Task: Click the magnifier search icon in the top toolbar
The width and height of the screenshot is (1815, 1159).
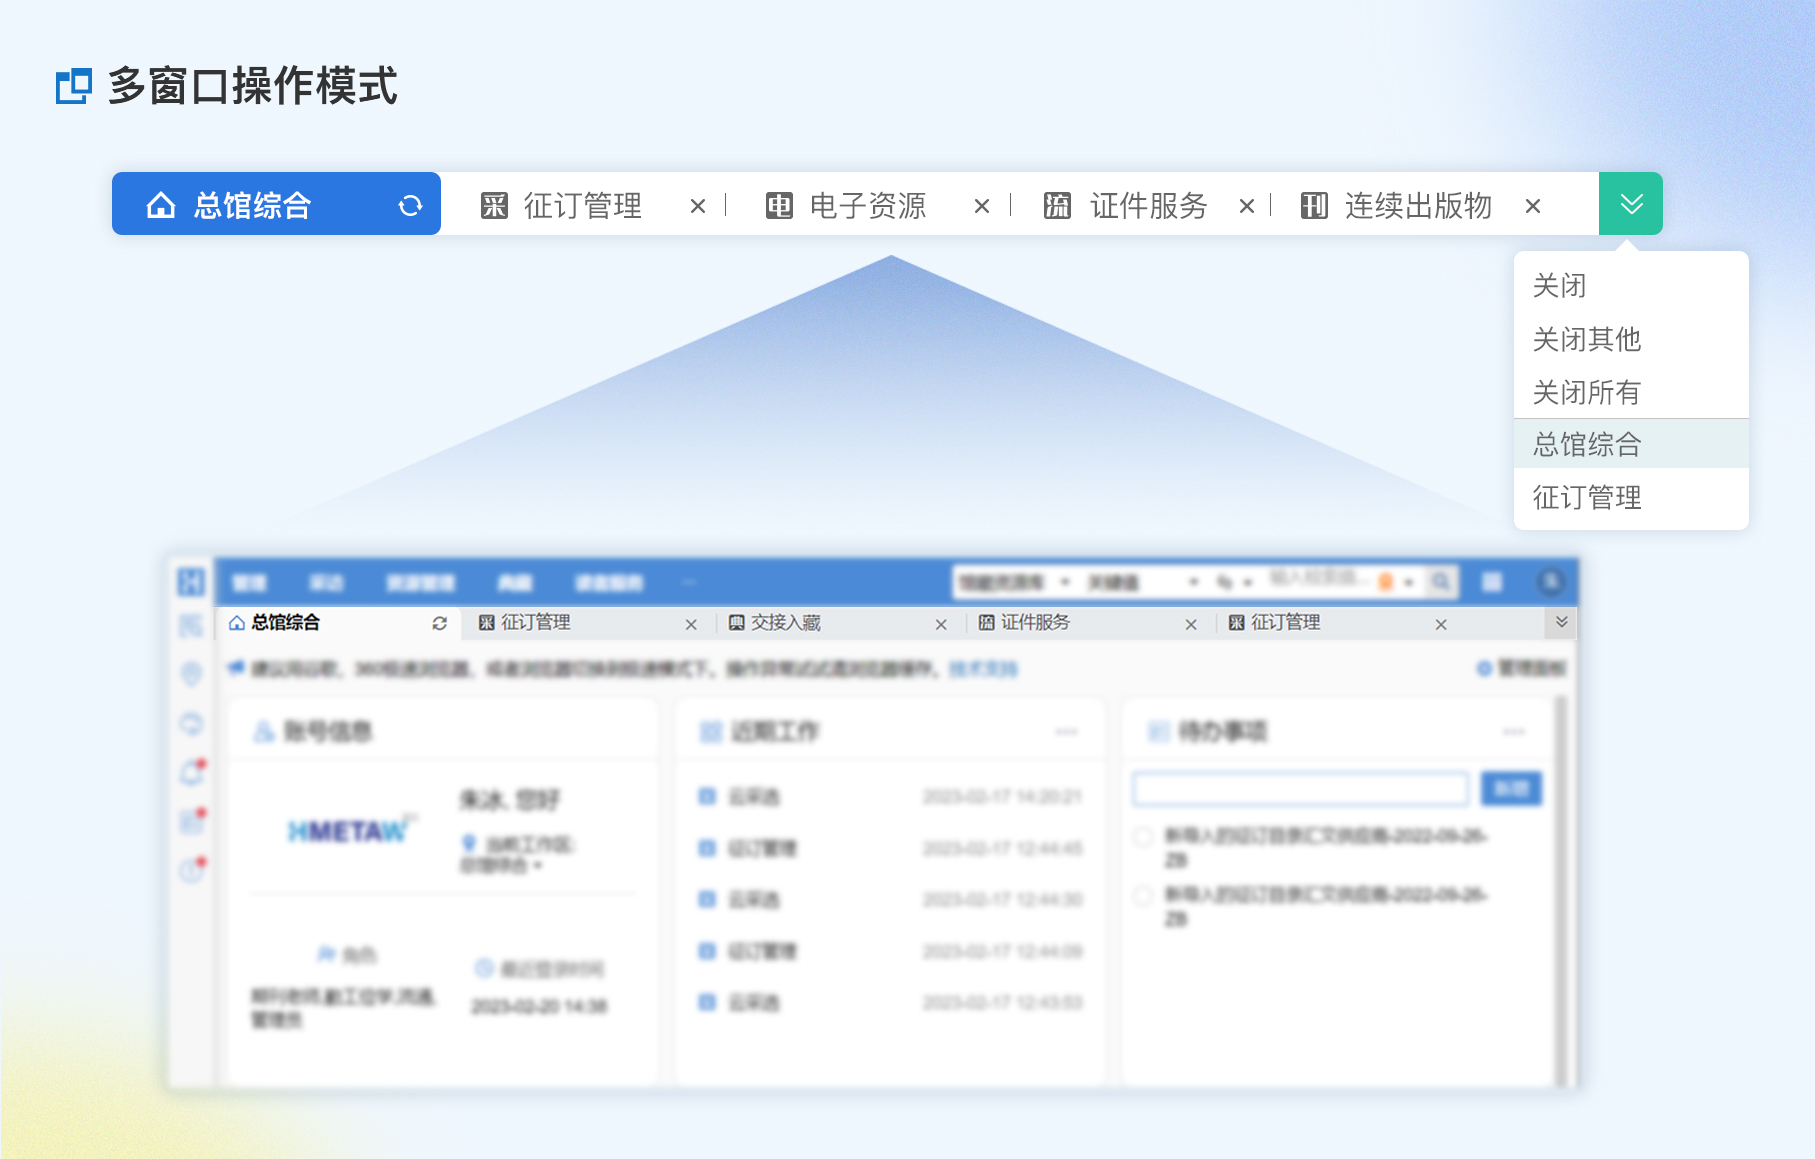Action: [x=1443, y=581]
